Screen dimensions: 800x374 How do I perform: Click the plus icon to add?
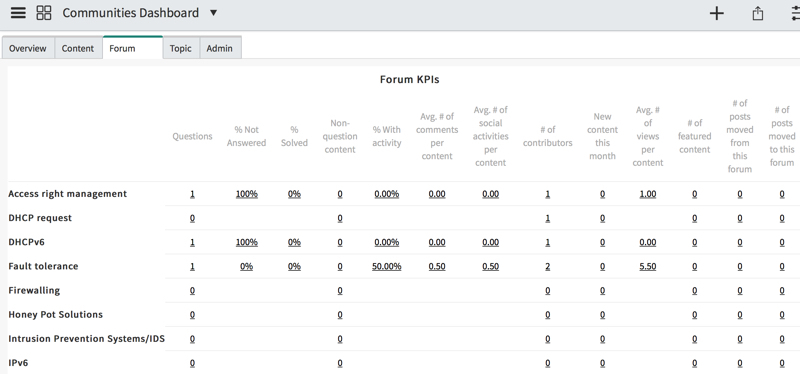[x=717, y=13]
